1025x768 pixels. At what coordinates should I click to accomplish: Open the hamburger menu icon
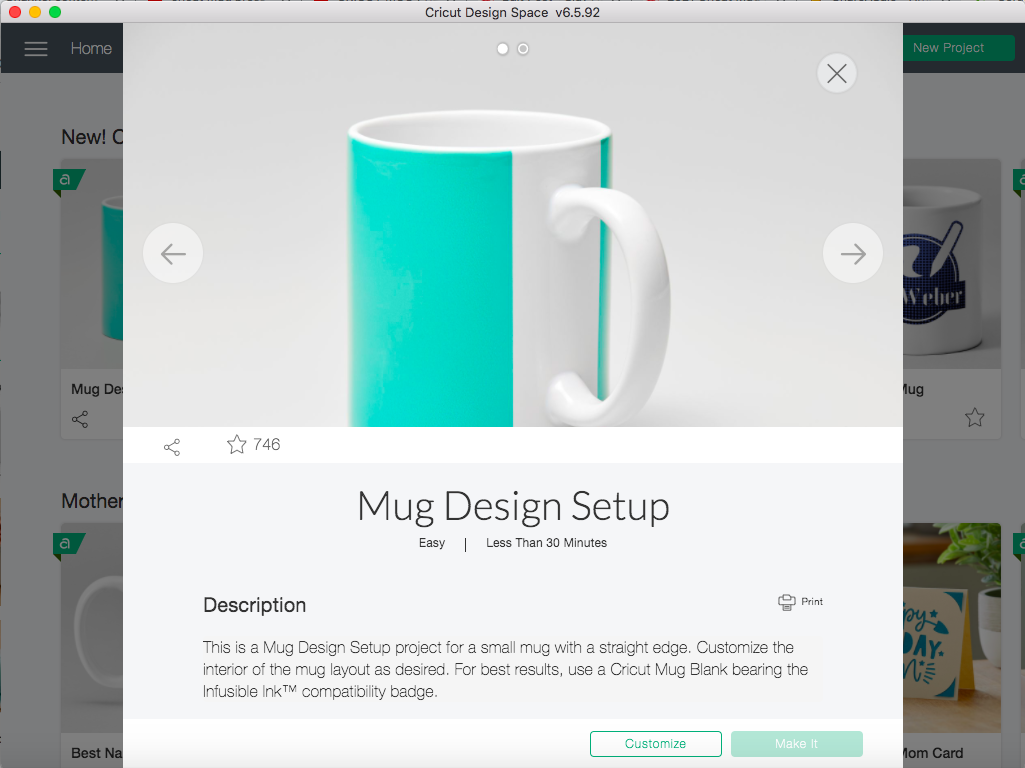36,48
